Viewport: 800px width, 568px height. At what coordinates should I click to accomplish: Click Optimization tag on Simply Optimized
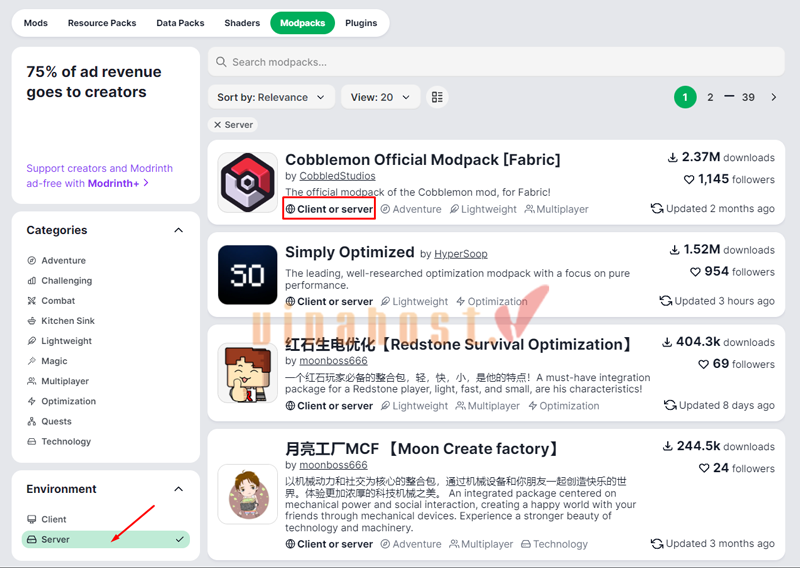[x=492, y=302]
